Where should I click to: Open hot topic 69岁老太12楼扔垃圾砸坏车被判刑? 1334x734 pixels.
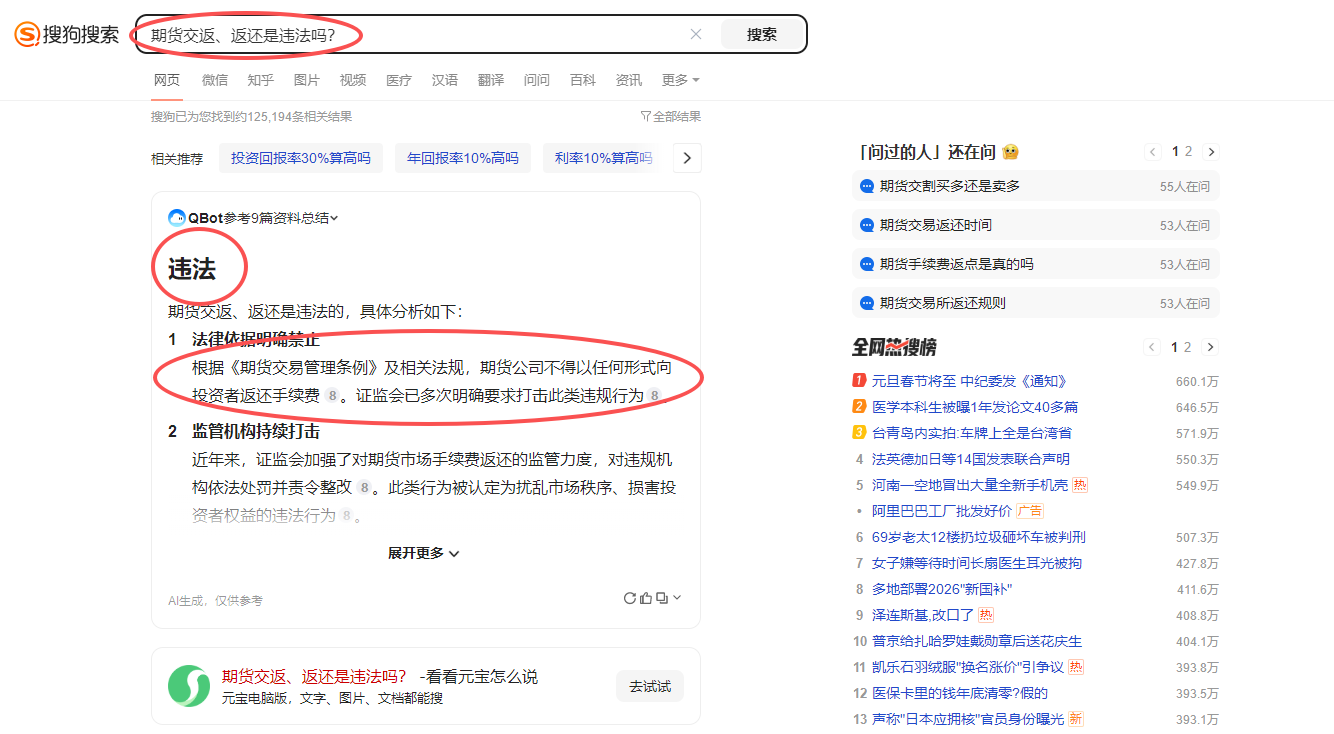[x=979, y=537]
